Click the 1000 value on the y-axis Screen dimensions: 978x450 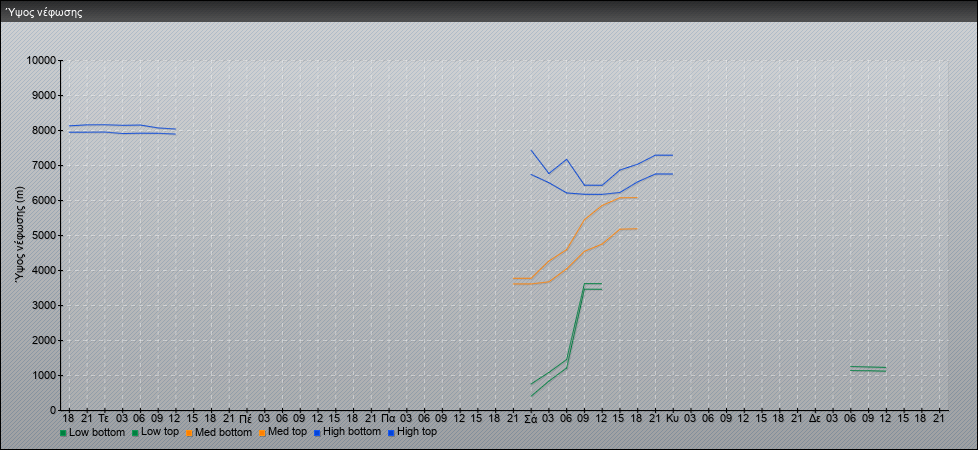[44, 375]
